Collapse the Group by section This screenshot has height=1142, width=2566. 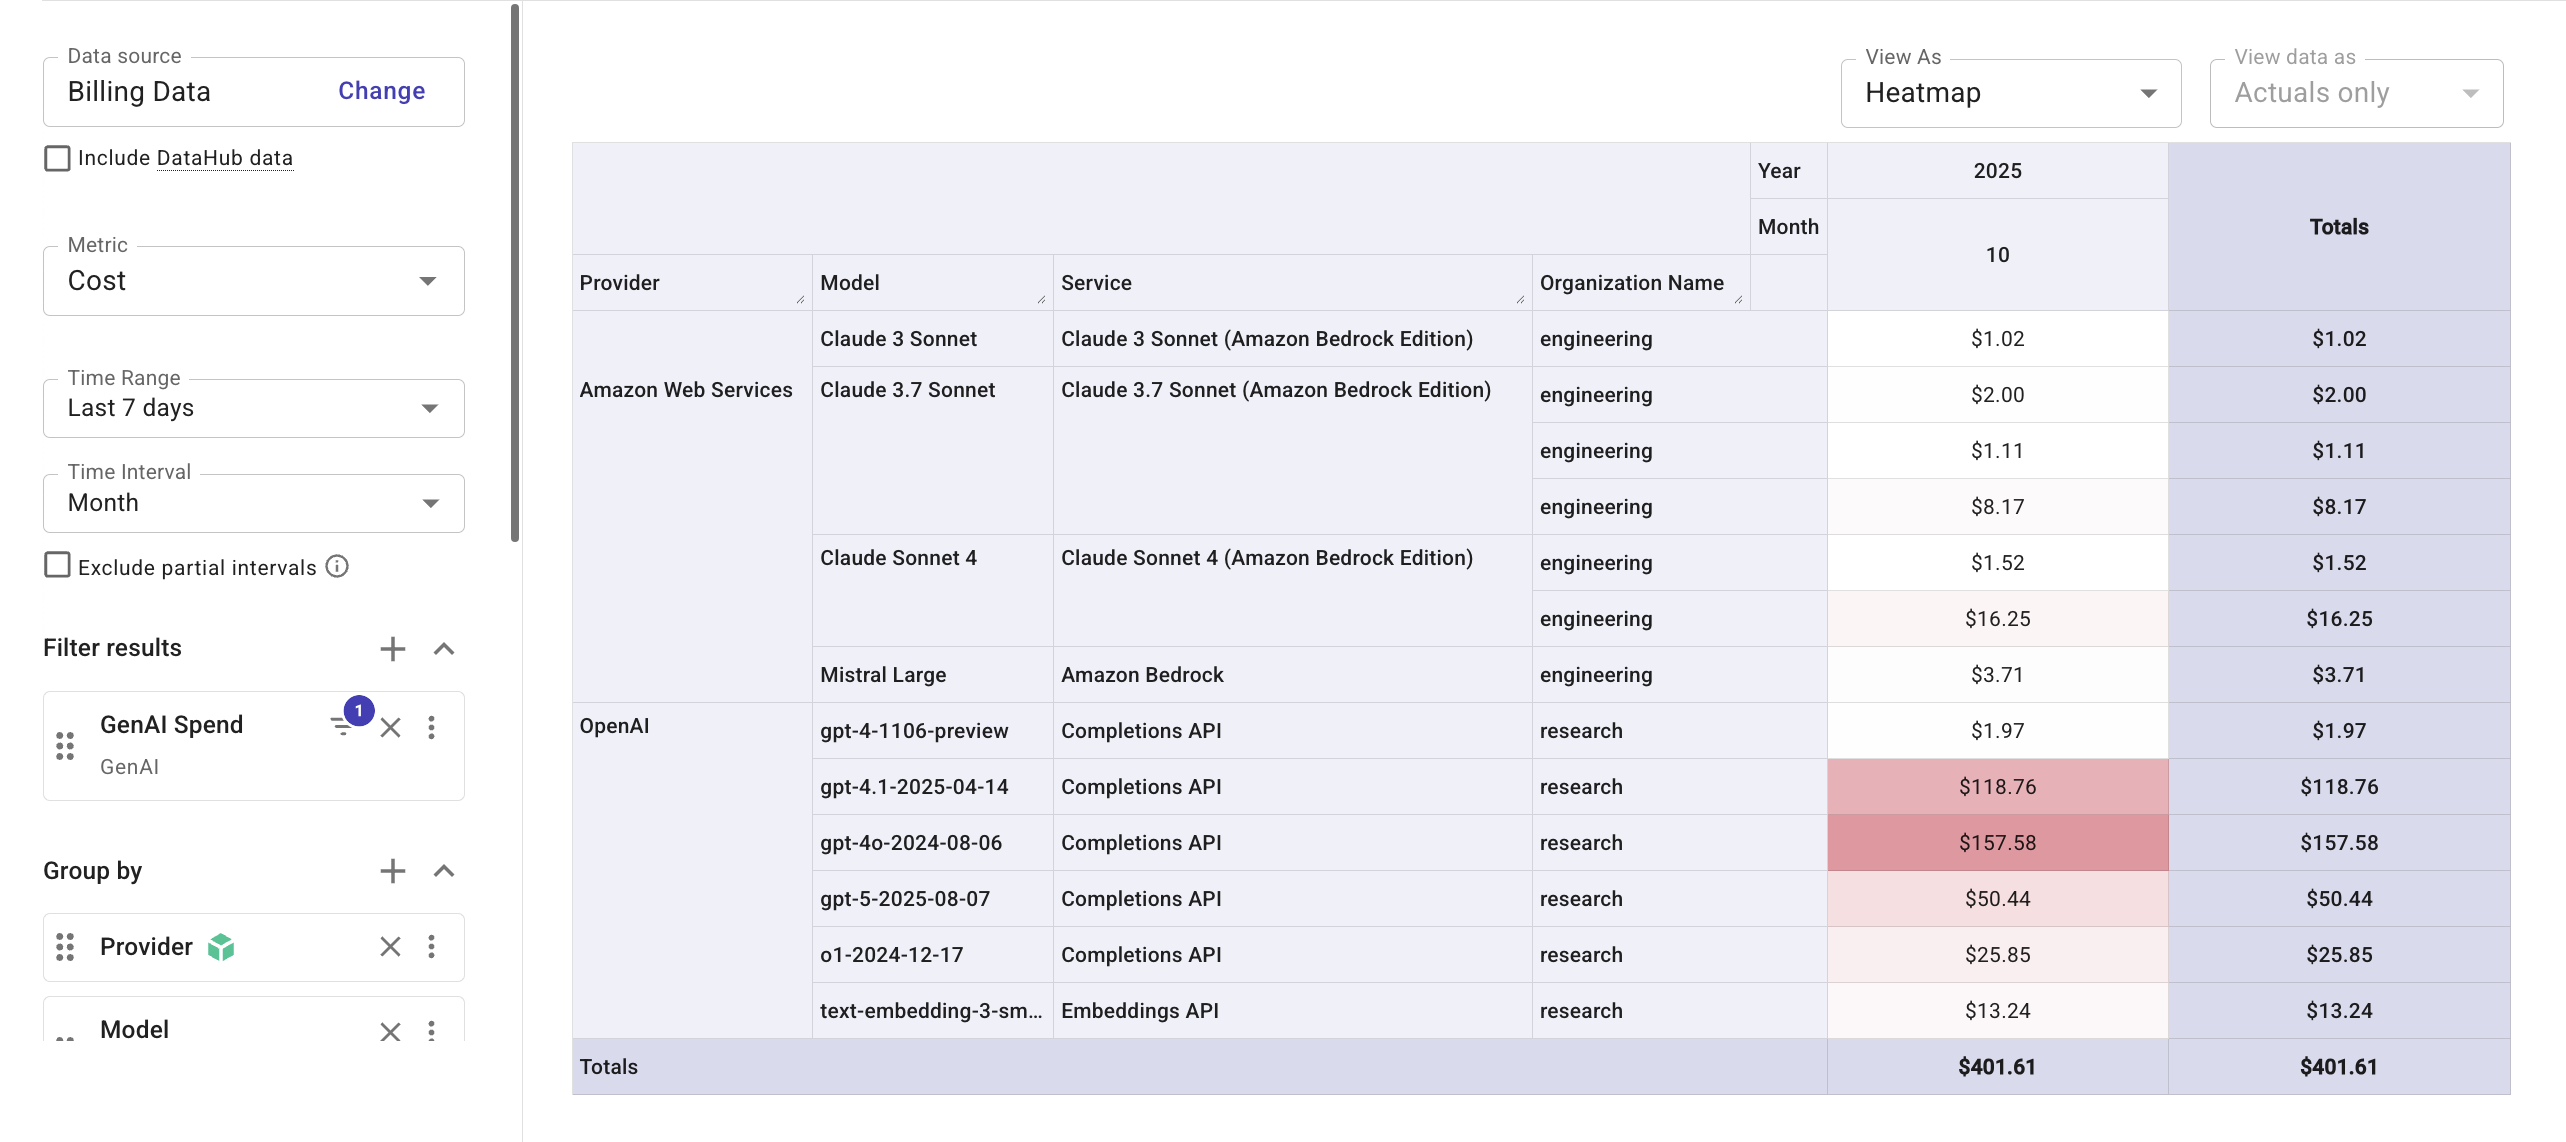[444, 871]
